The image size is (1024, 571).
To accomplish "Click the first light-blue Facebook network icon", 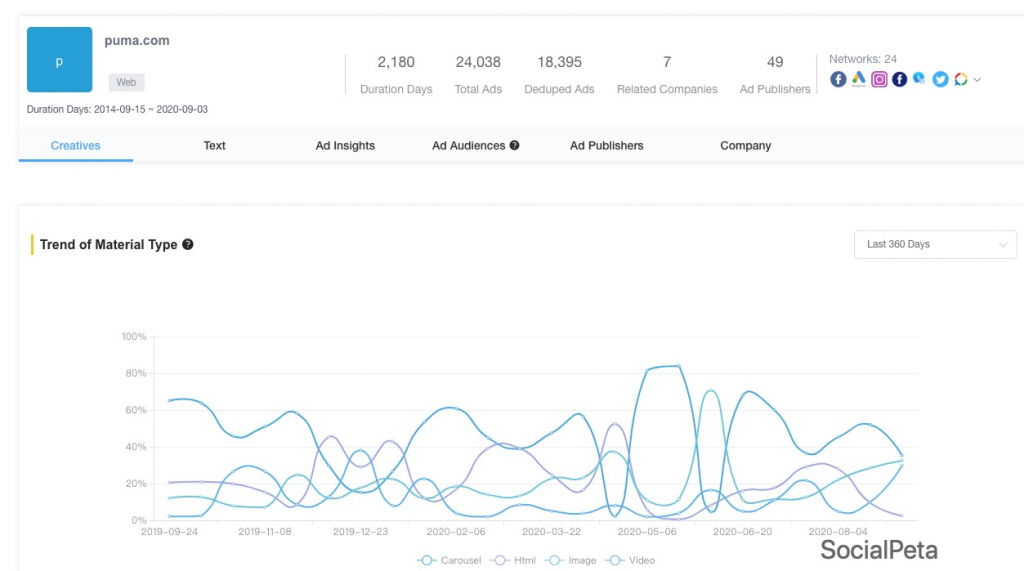I will click(838, 79).
